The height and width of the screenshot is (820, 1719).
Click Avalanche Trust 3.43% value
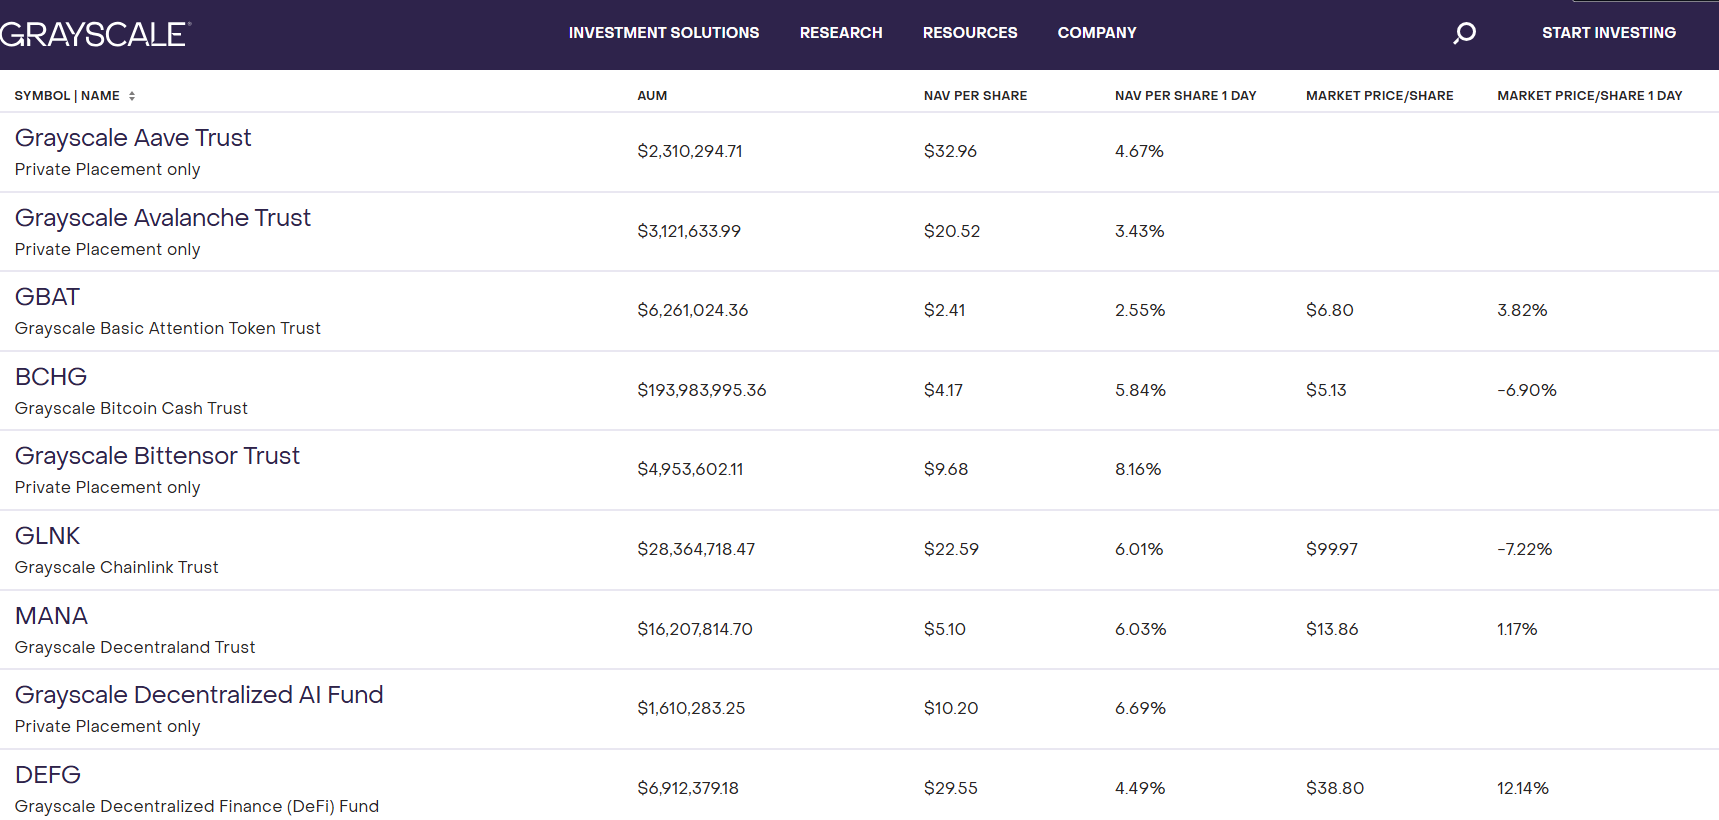[x=1140, y=231]
